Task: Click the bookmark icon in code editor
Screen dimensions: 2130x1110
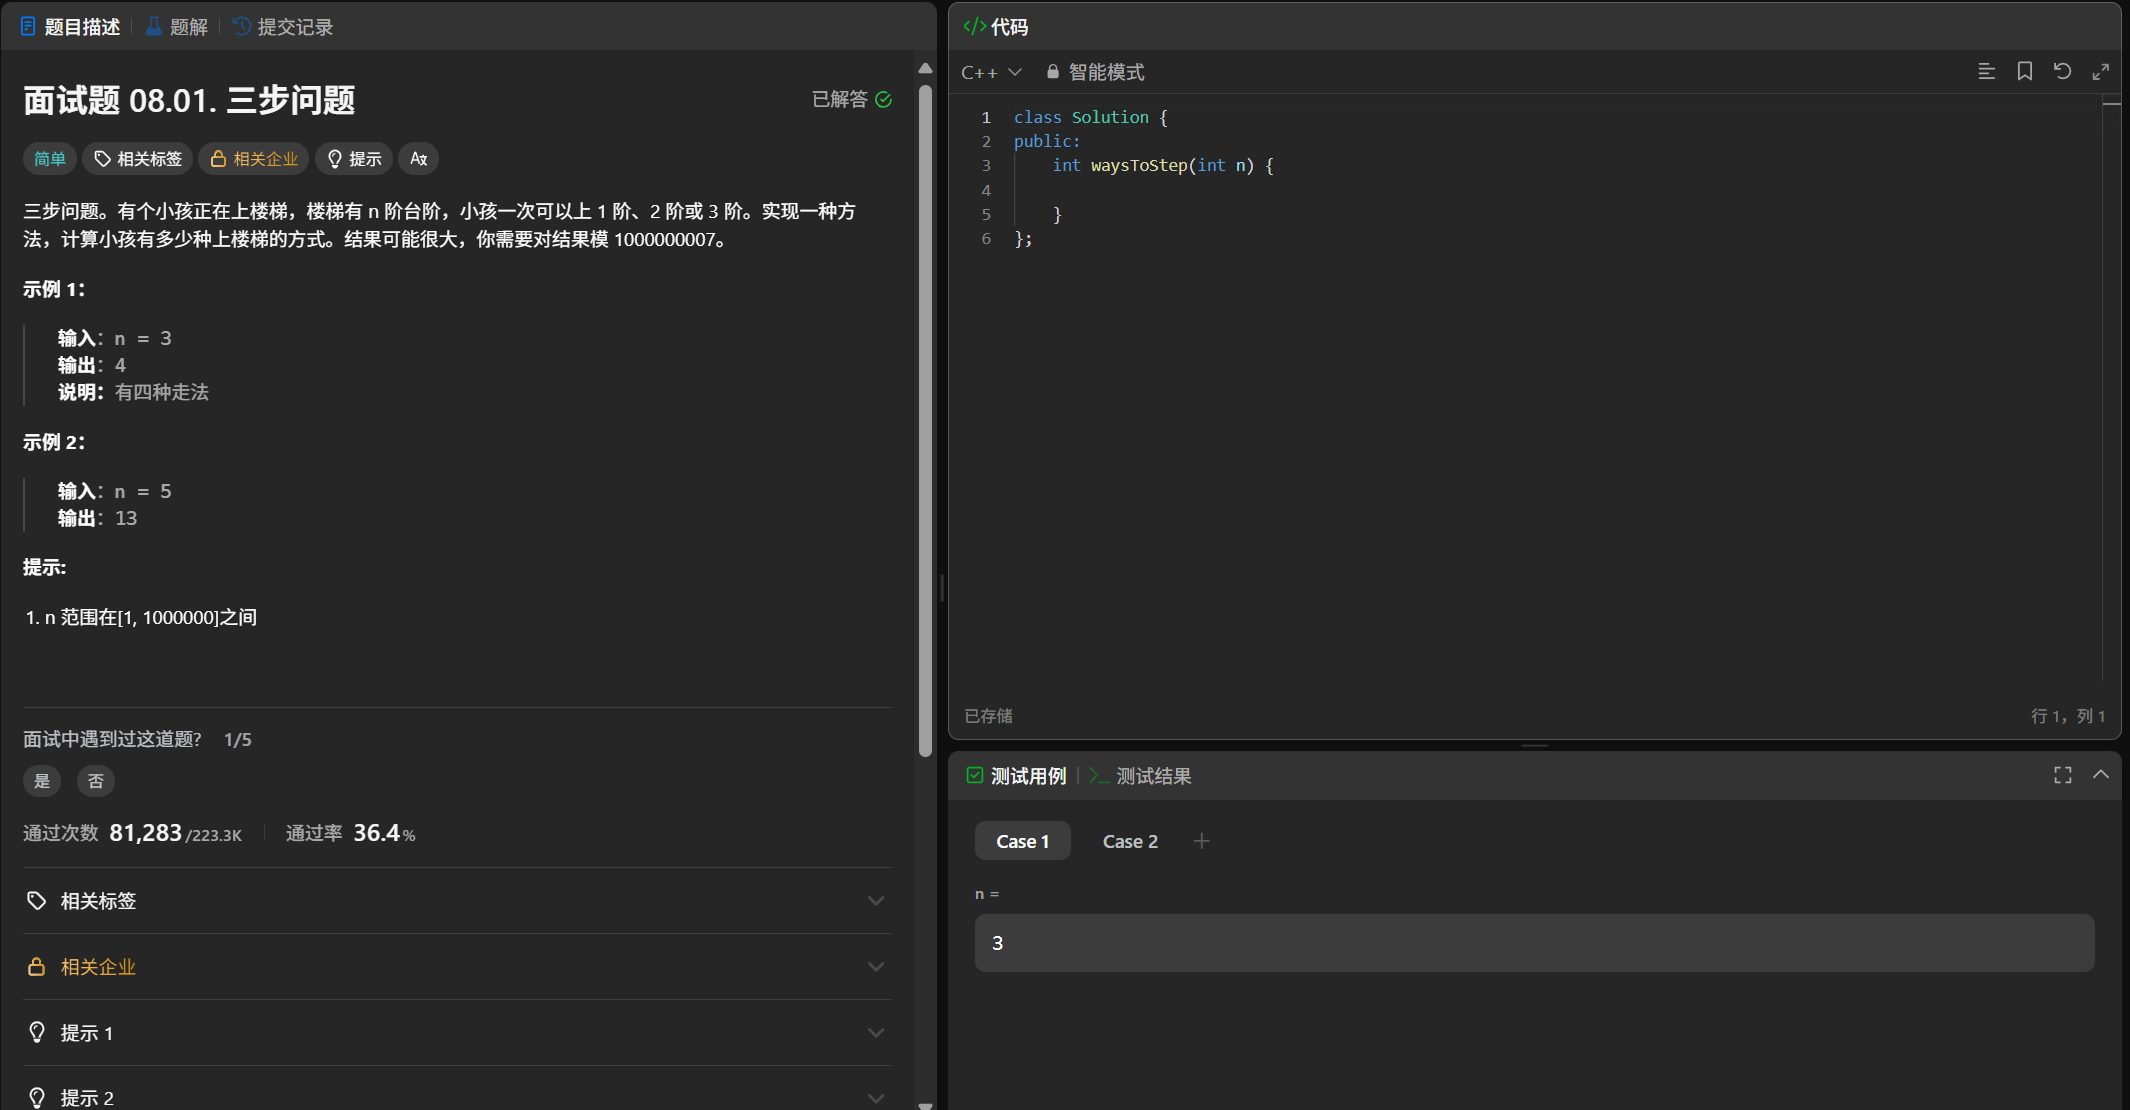Action: pos(2024,71)
